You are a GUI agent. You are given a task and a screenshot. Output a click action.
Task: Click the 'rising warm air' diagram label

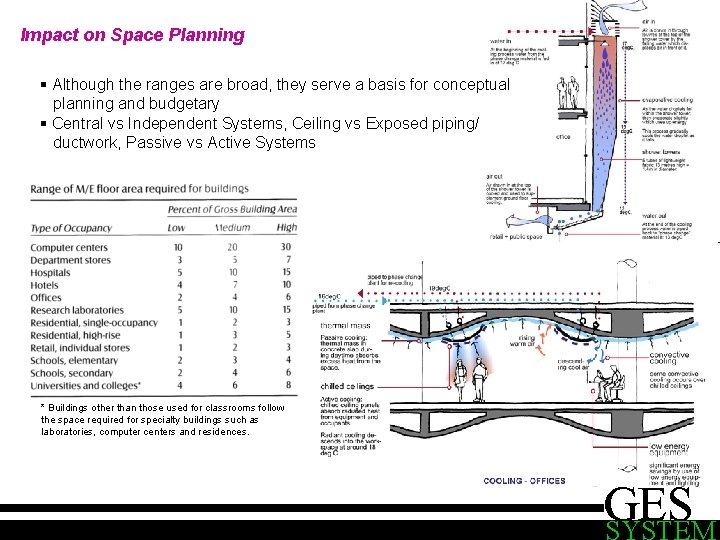(523, 341)
